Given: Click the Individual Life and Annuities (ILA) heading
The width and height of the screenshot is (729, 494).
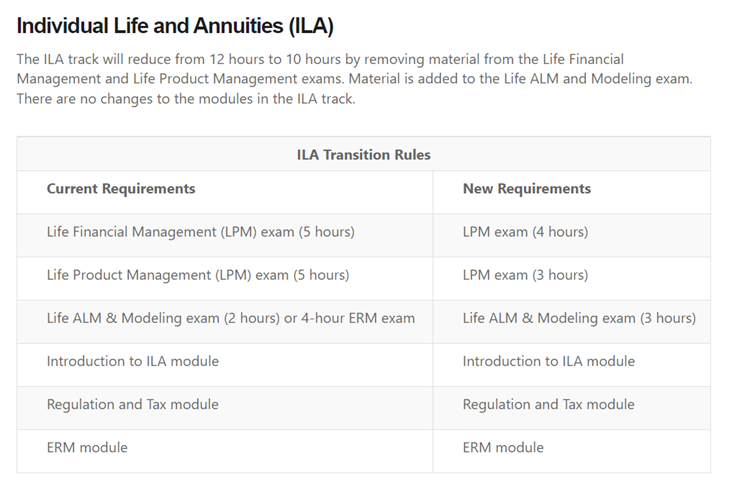Looking at the screenshot, I should click(x=175, y=26).
